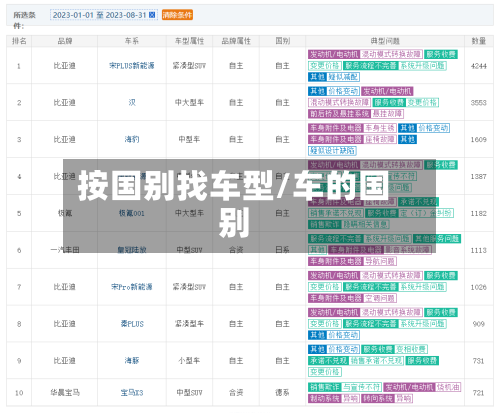
Task: Open the 宝马X3 car series link
Action: (x=132, y=393)
